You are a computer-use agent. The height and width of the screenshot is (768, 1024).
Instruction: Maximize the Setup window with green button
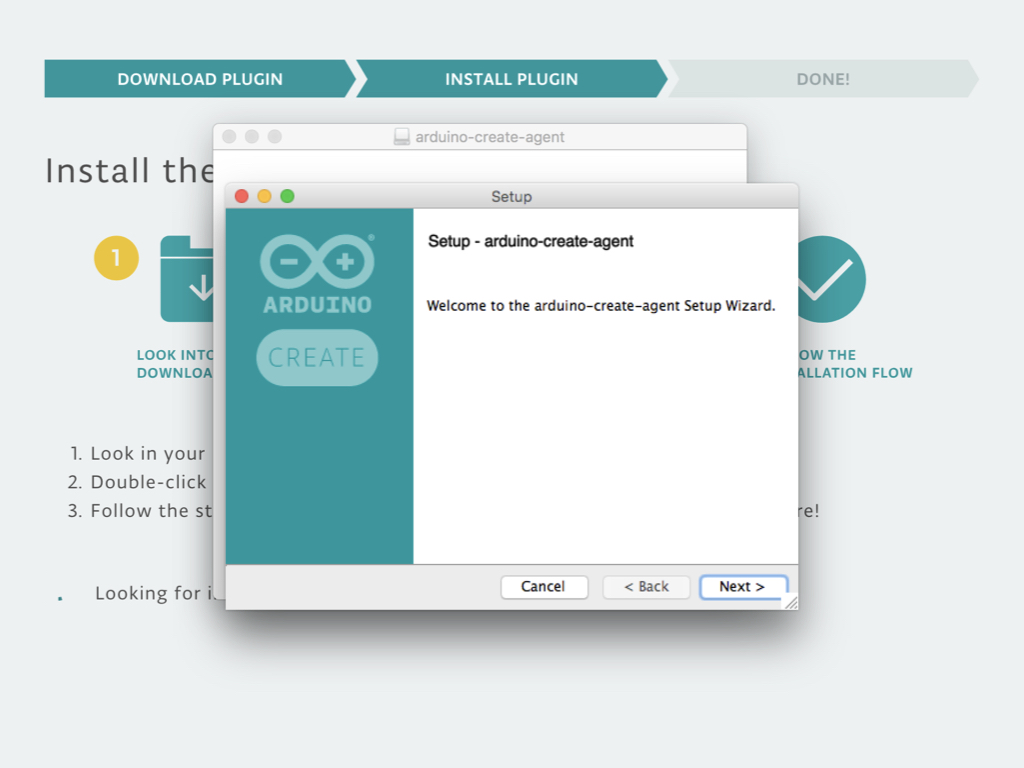point(287,196)
